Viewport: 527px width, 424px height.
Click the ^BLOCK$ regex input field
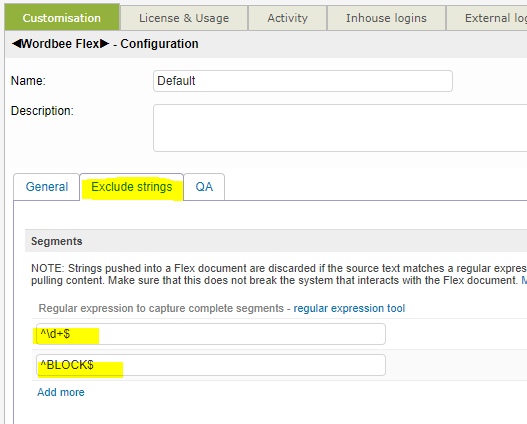pyautogui.click(x=211, y=365)
